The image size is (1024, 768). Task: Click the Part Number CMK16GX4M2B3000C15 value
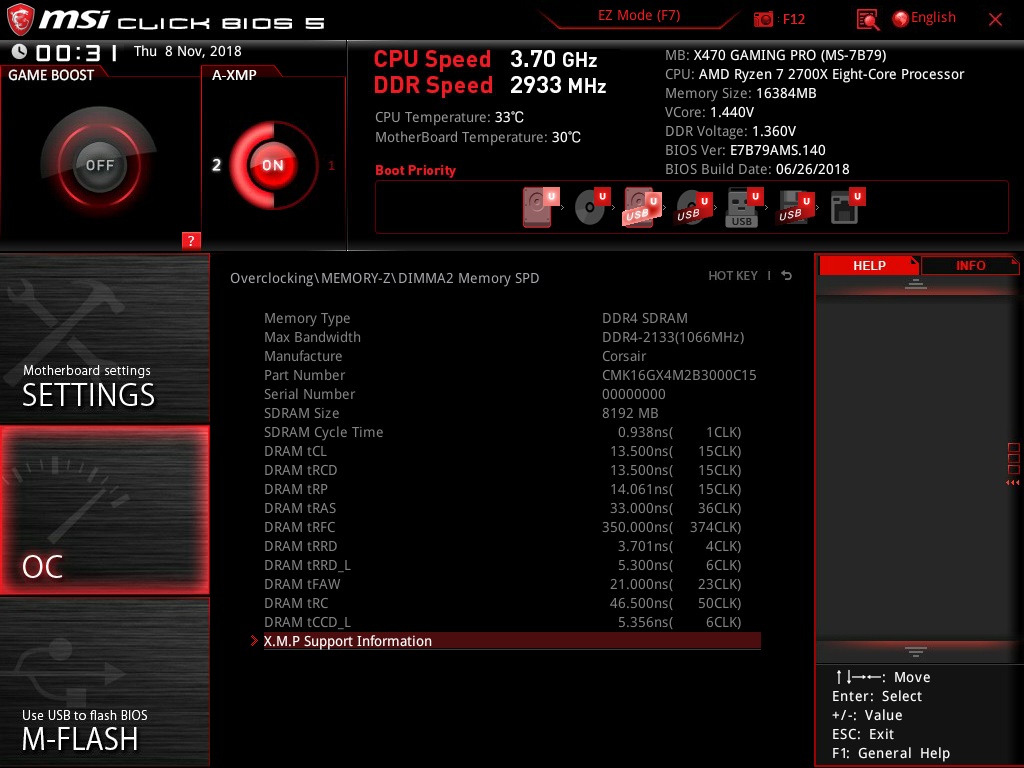pos(679,375)
